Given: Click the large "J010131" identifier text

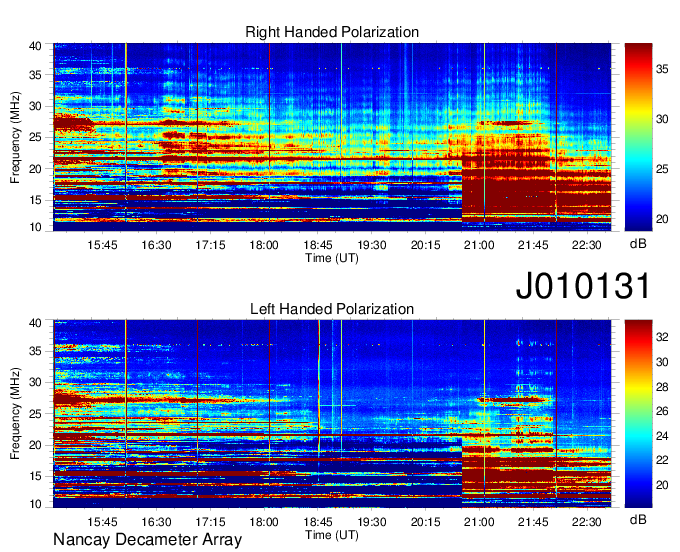Looking at the screenshot, I should coord(583,286).
